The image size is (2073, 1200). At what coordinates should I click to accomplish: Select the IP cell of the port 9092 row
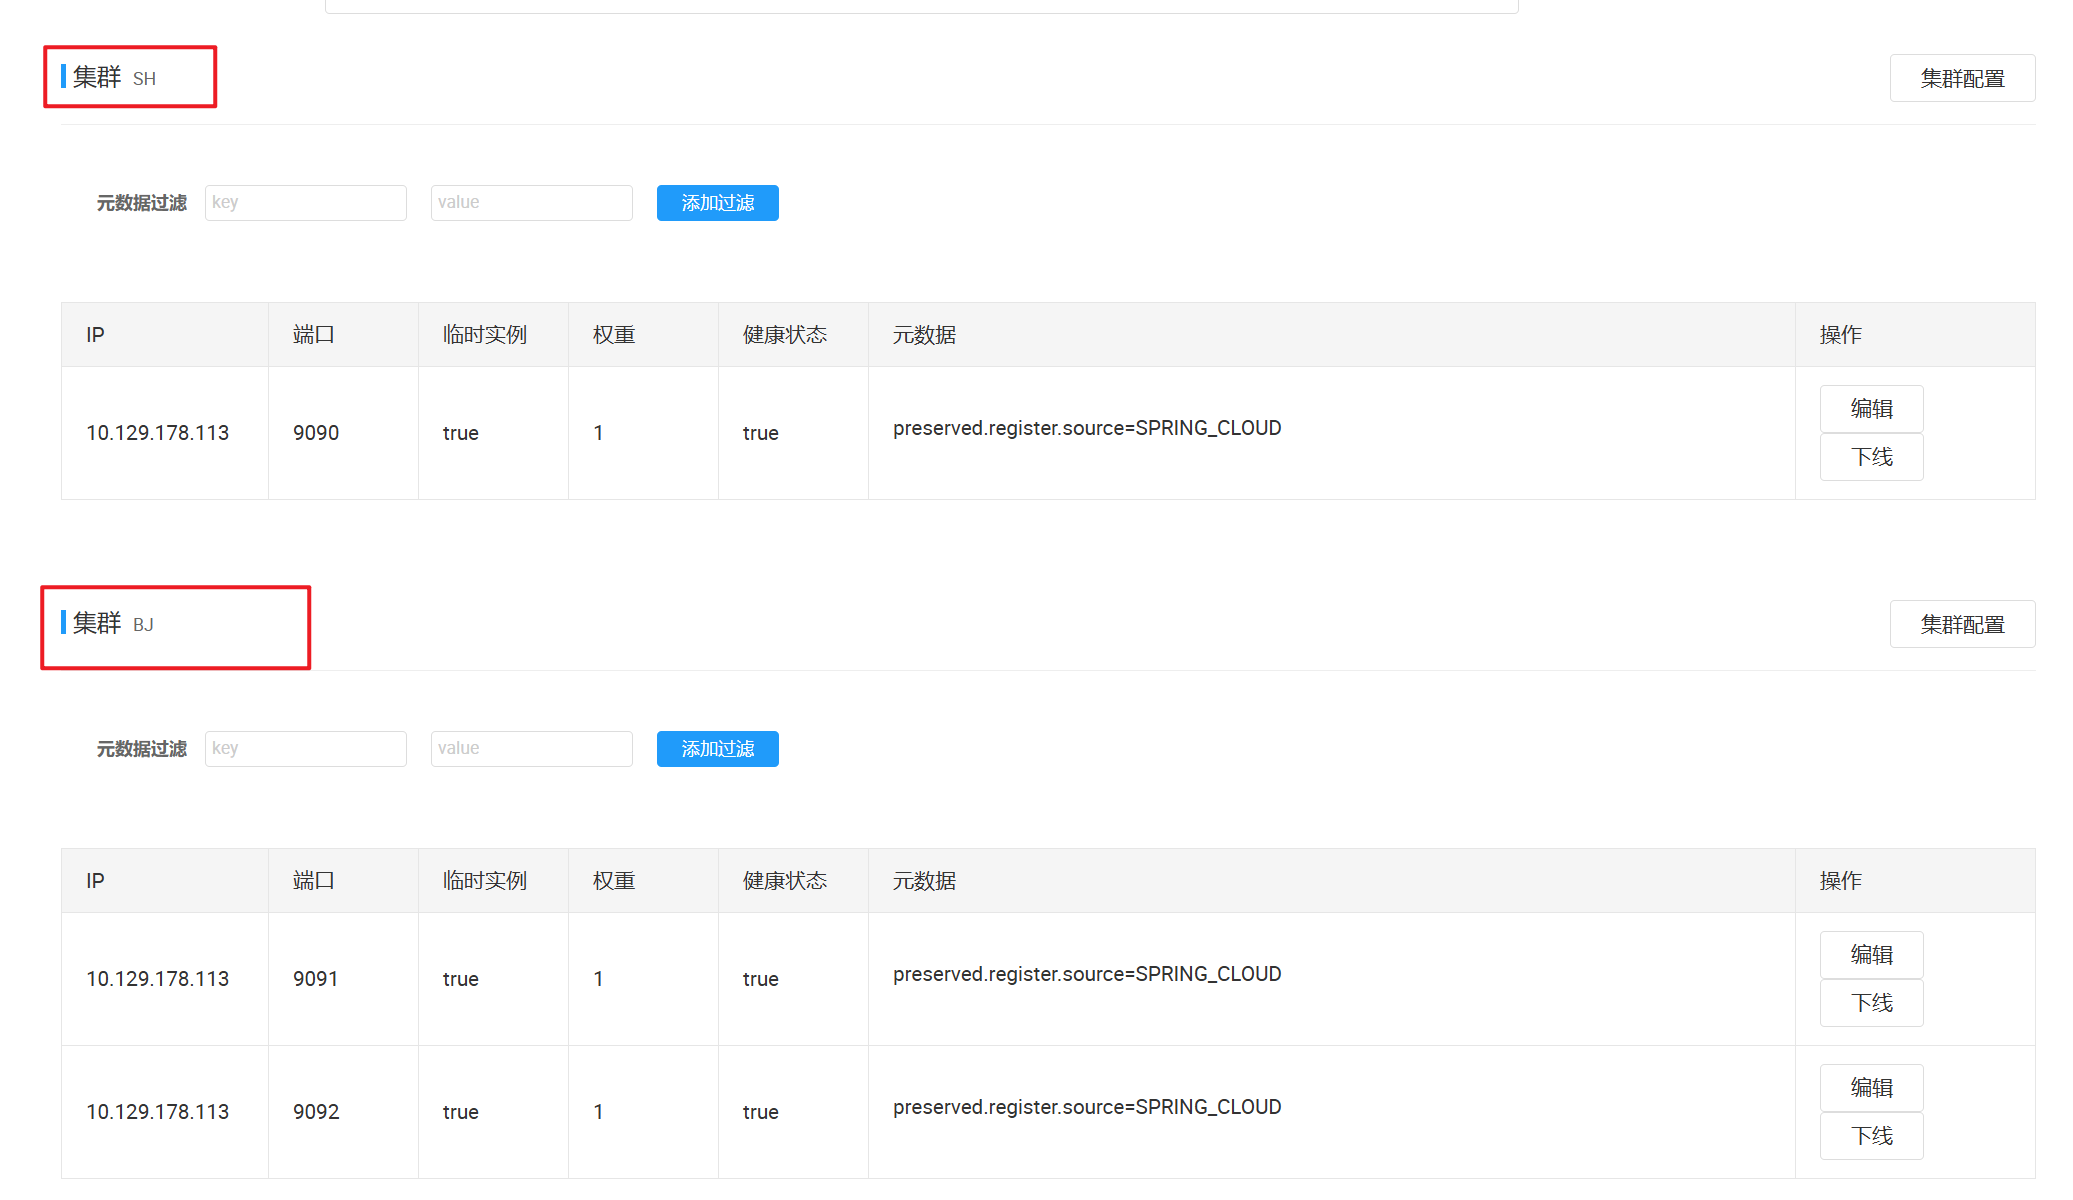click(x=157, y=1112)
